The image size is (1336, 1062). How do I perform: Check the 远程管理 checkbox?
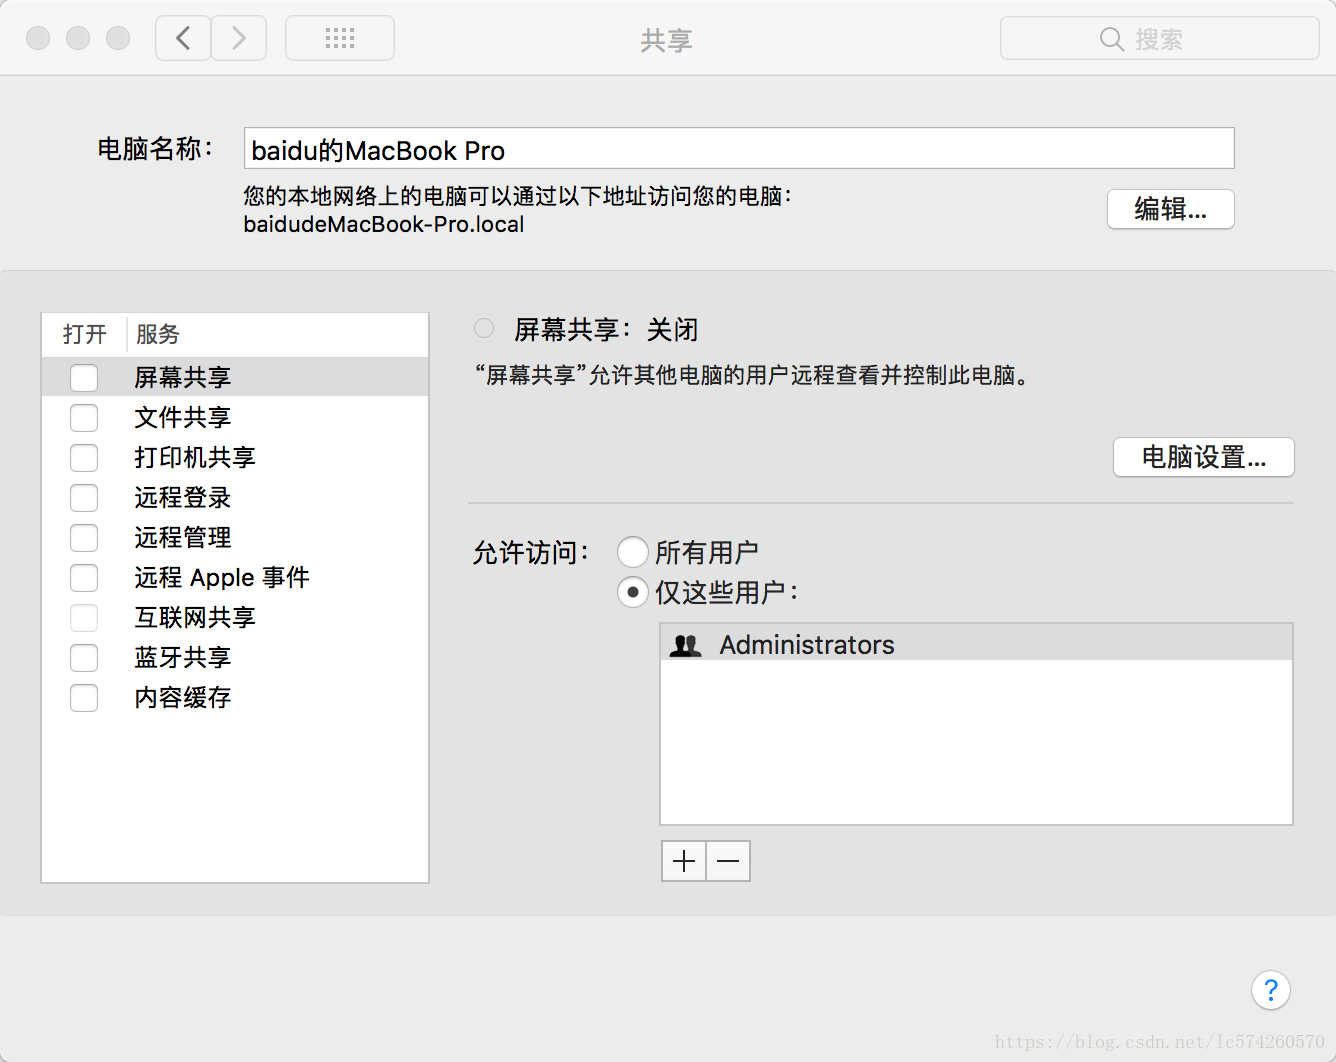tap(84, 538)
